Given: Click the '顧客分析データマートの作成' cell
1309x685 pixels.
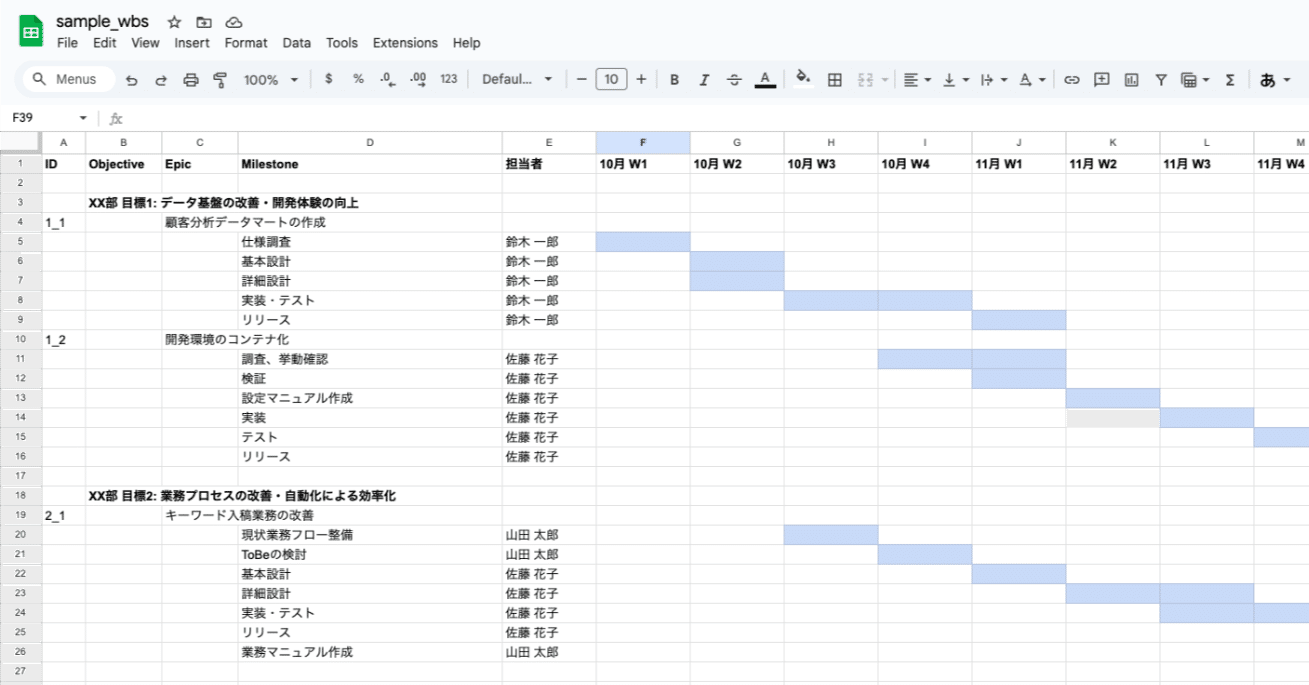Looking at the screenshot, I should 200,223.
